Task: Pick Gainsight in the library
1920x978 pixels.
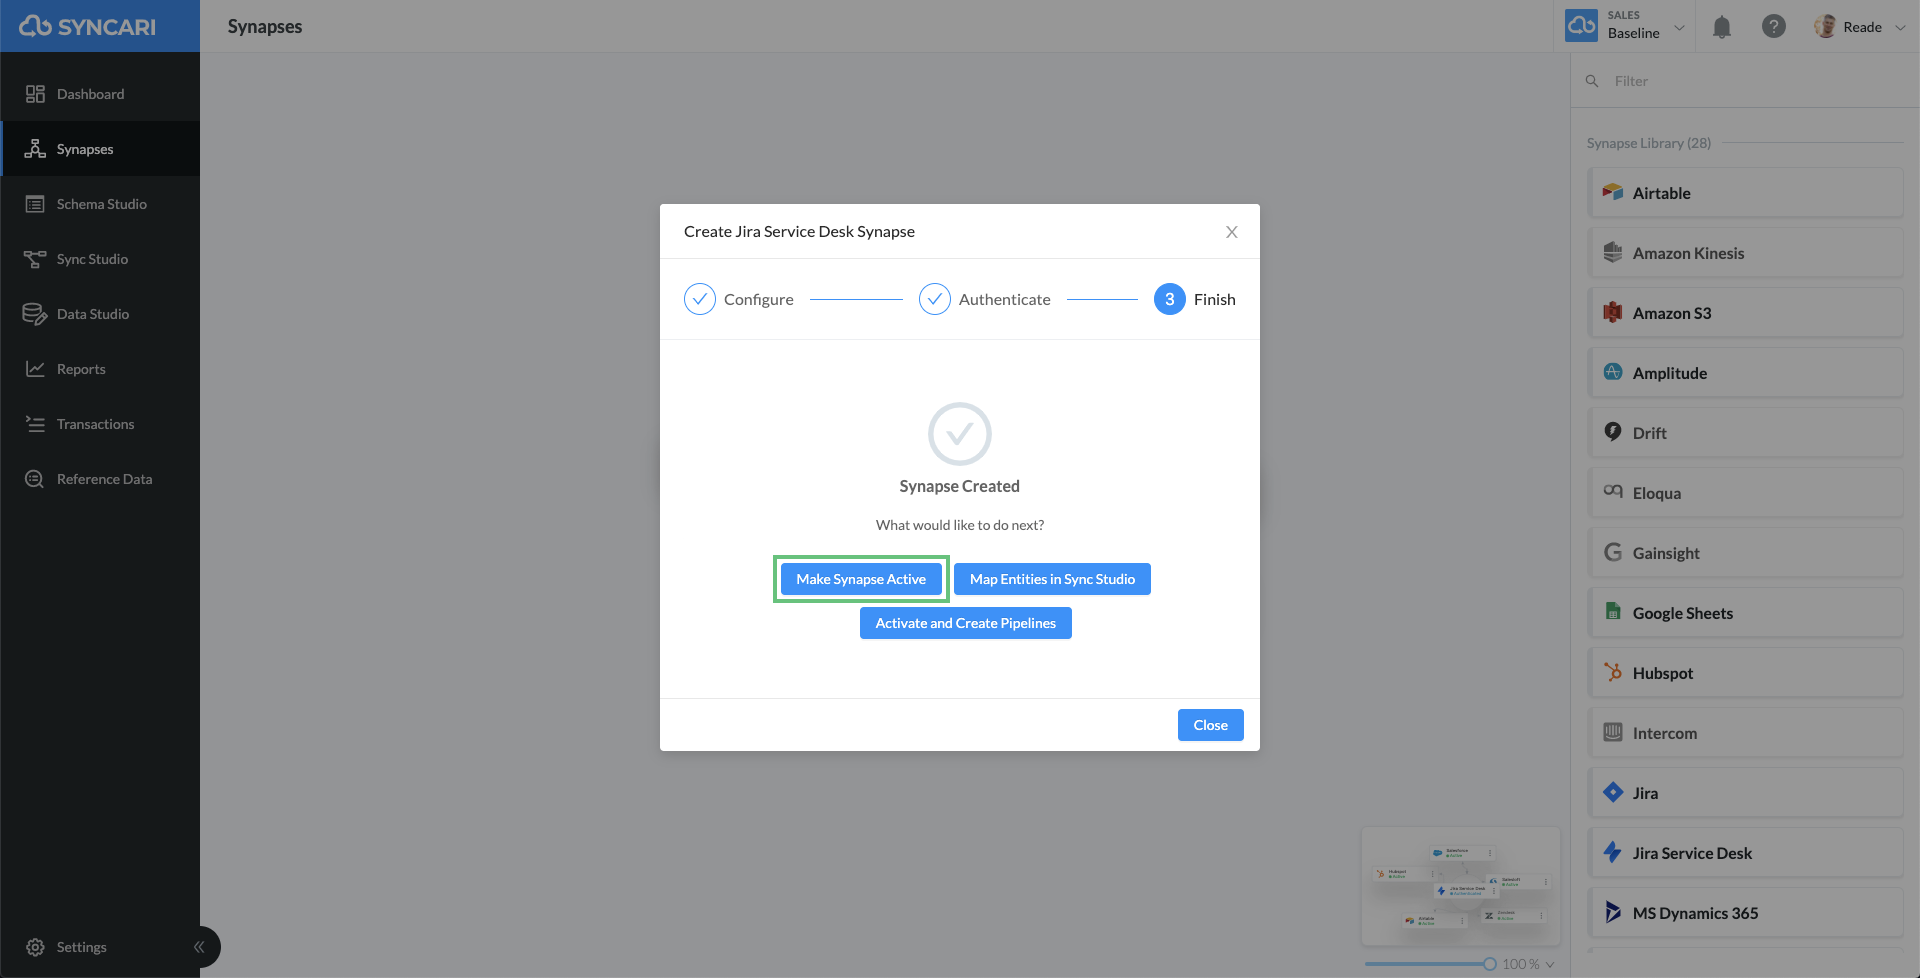Action: pos(1745,553)
